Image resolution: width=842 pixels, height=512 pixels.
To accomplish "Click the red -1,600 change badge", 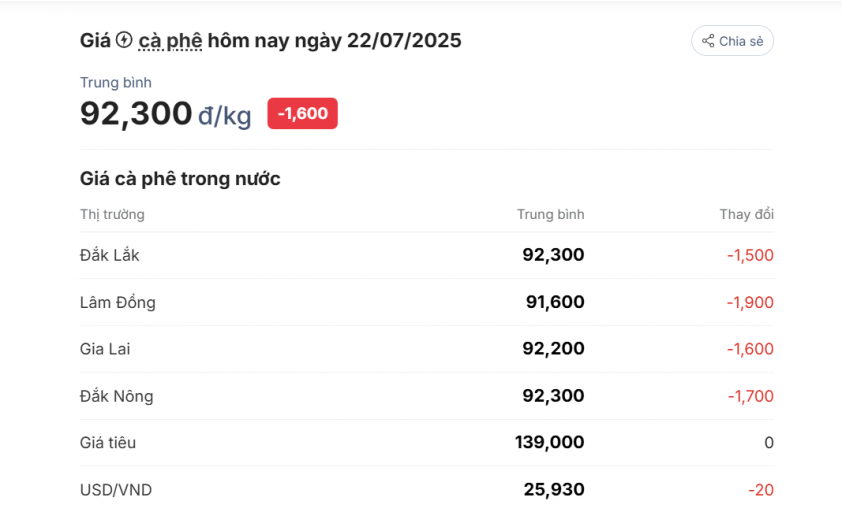I will point(302,113).
